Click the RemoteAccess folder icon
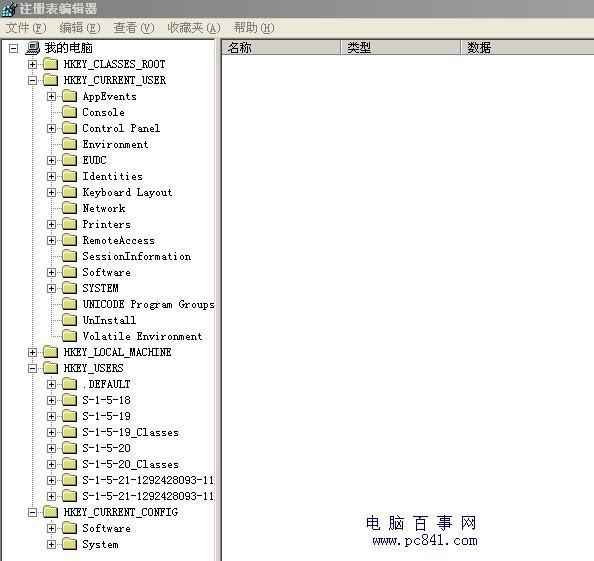 (69, 240)
